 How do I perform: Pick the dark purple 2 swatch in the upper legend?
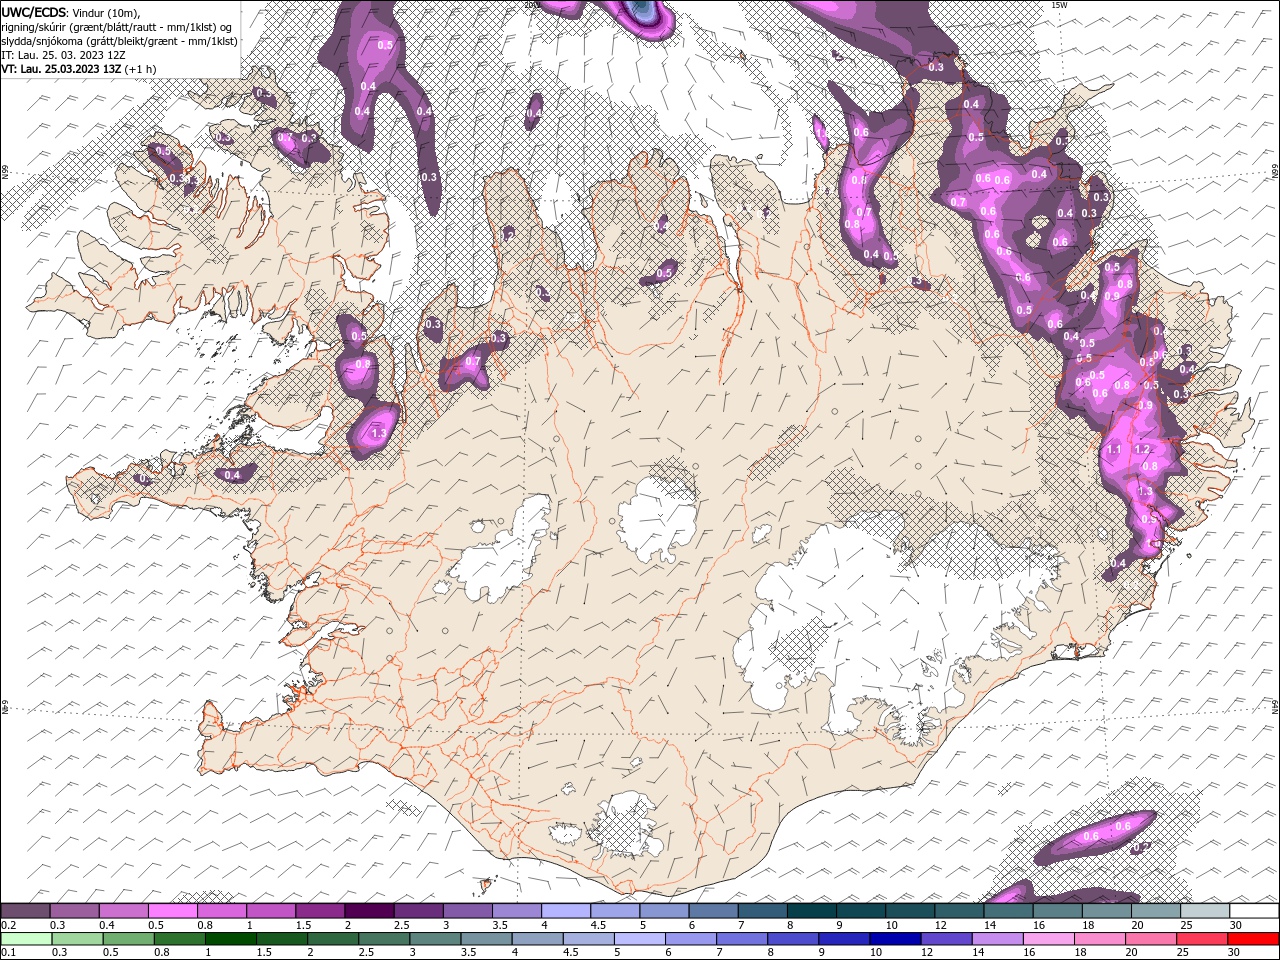(369, 911)
